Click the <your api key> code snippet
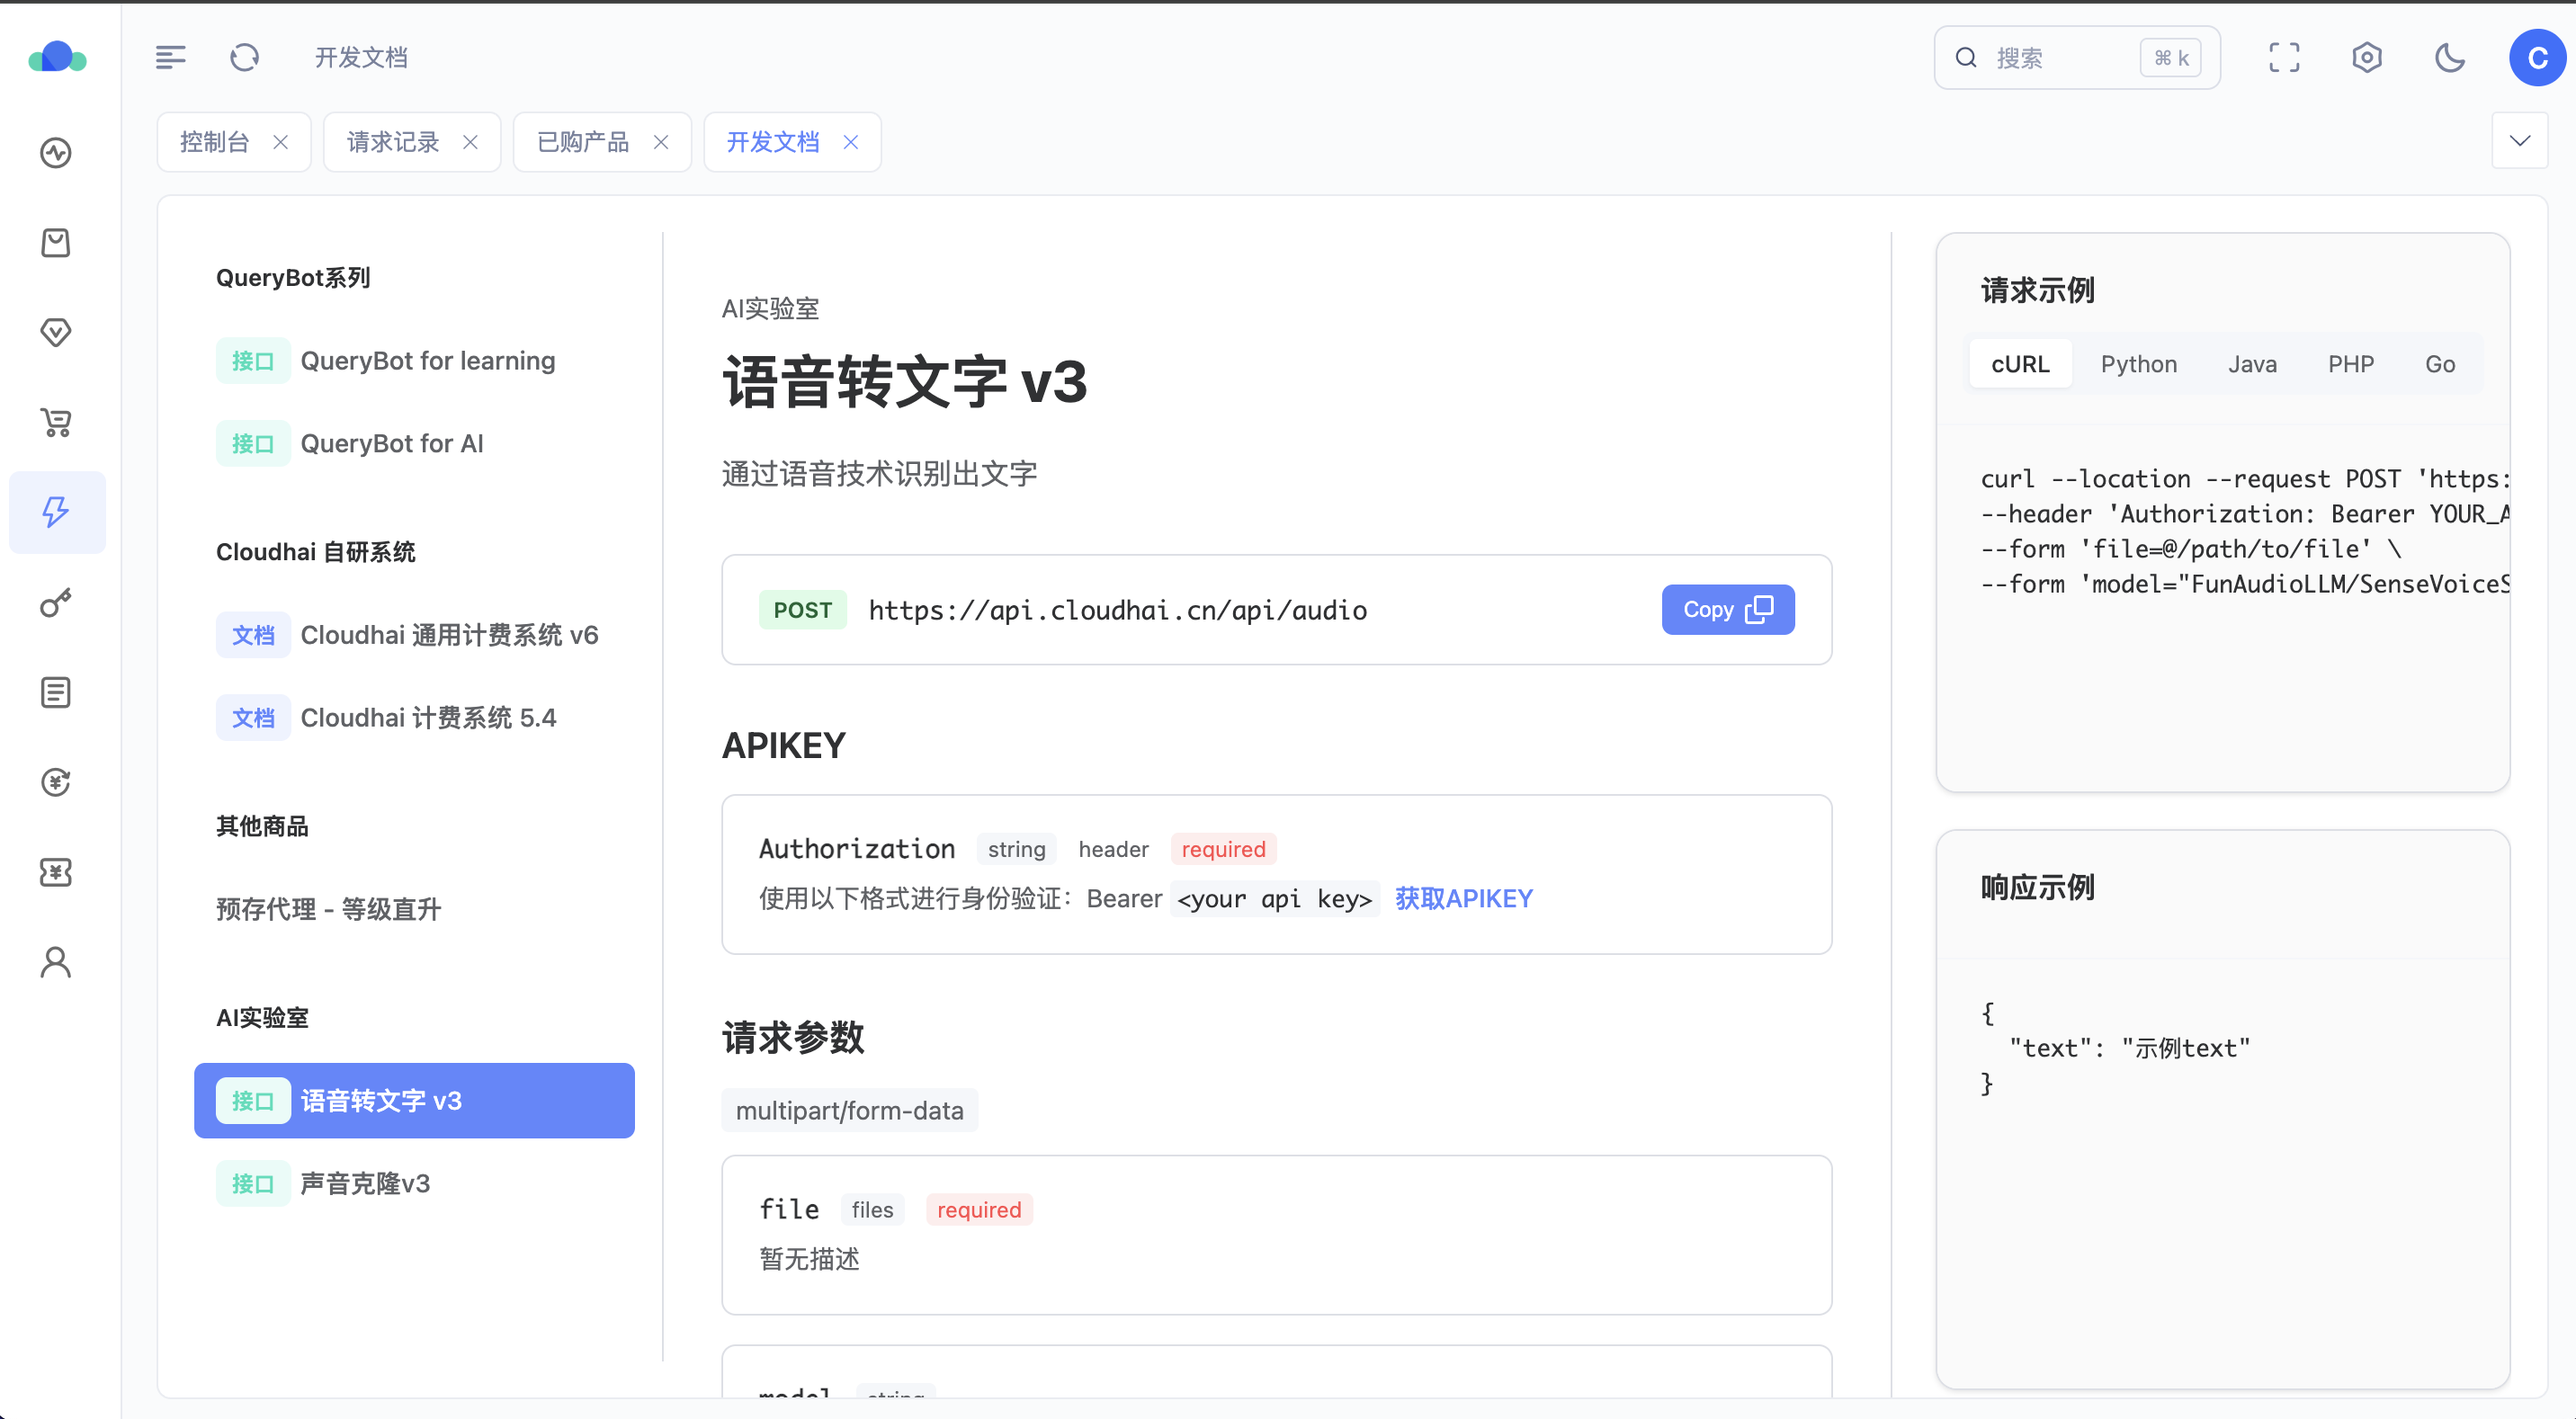This screenshot has height=1419, width=2576. click(x=1274, y=899)
